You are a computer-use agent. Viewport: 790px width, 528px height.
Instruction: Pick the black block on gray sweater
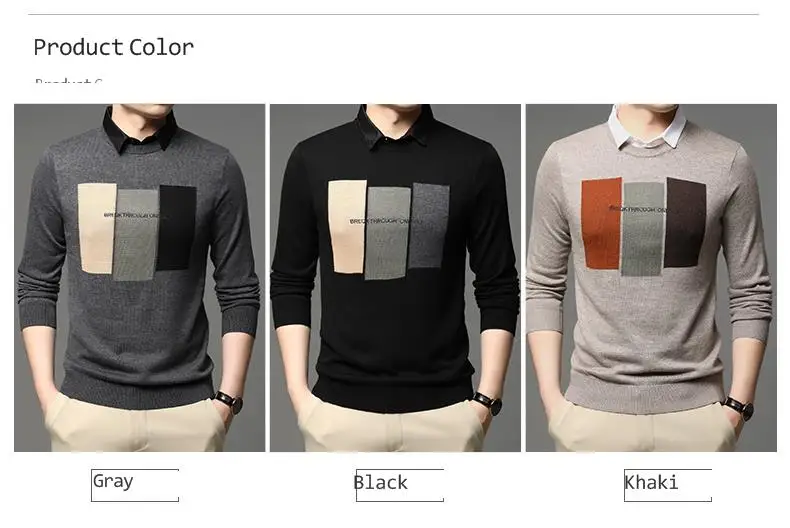click(x=176, y=228)
